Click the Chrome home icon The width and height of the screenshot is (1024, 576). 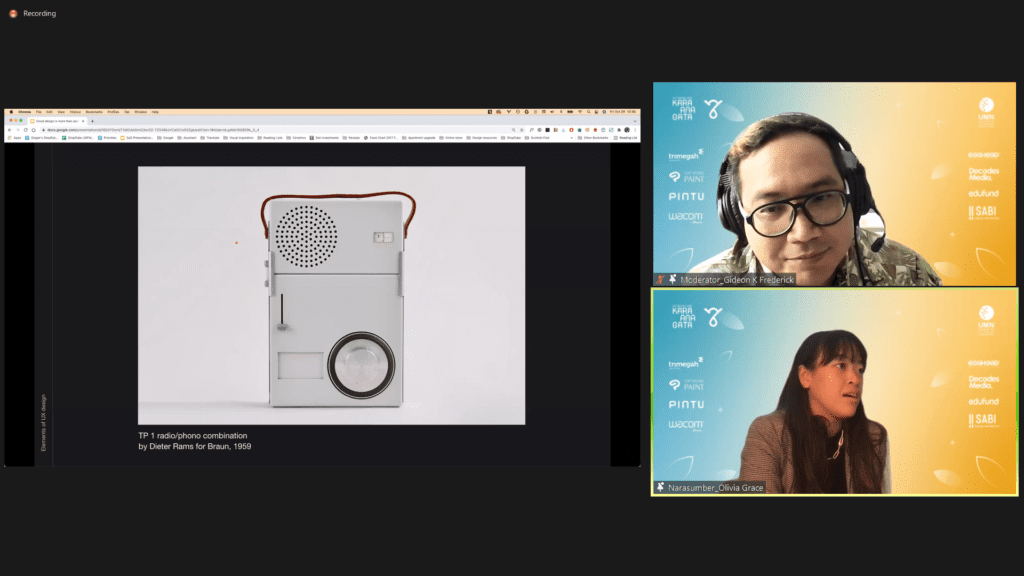[33, 130]
